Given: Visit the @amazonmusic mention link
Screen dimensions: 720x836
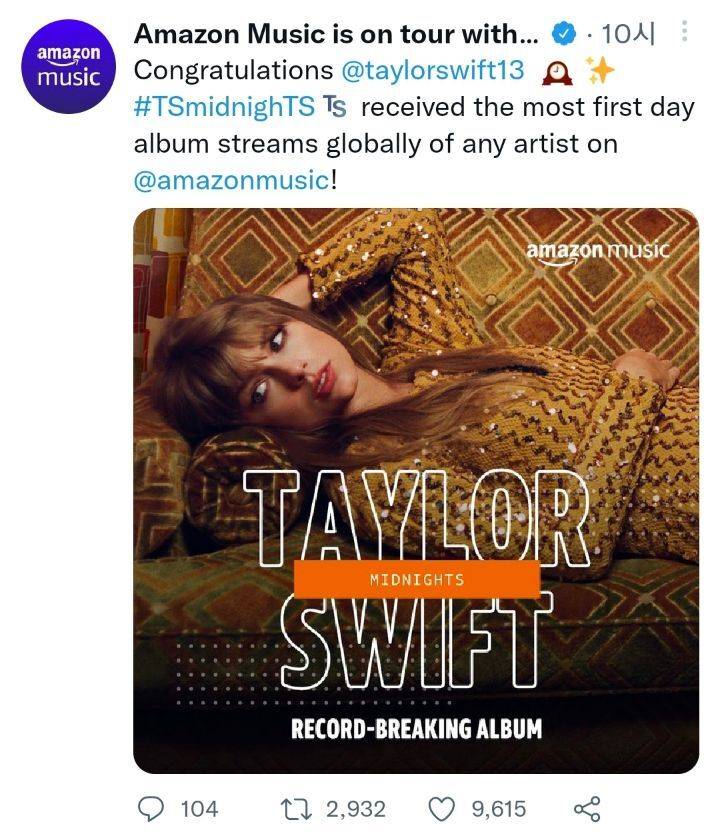Looking at the screenshot, I should click(x=231, y=181).
